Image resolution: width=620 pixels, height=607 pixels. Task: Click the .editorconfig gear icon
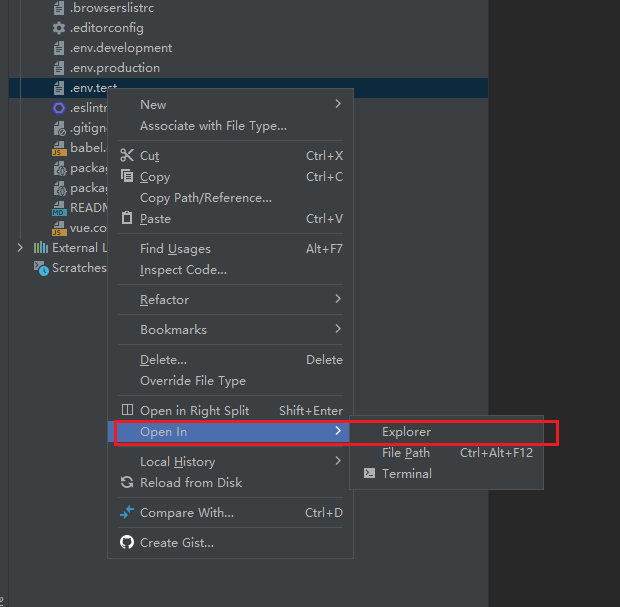(x=59, y=28)
